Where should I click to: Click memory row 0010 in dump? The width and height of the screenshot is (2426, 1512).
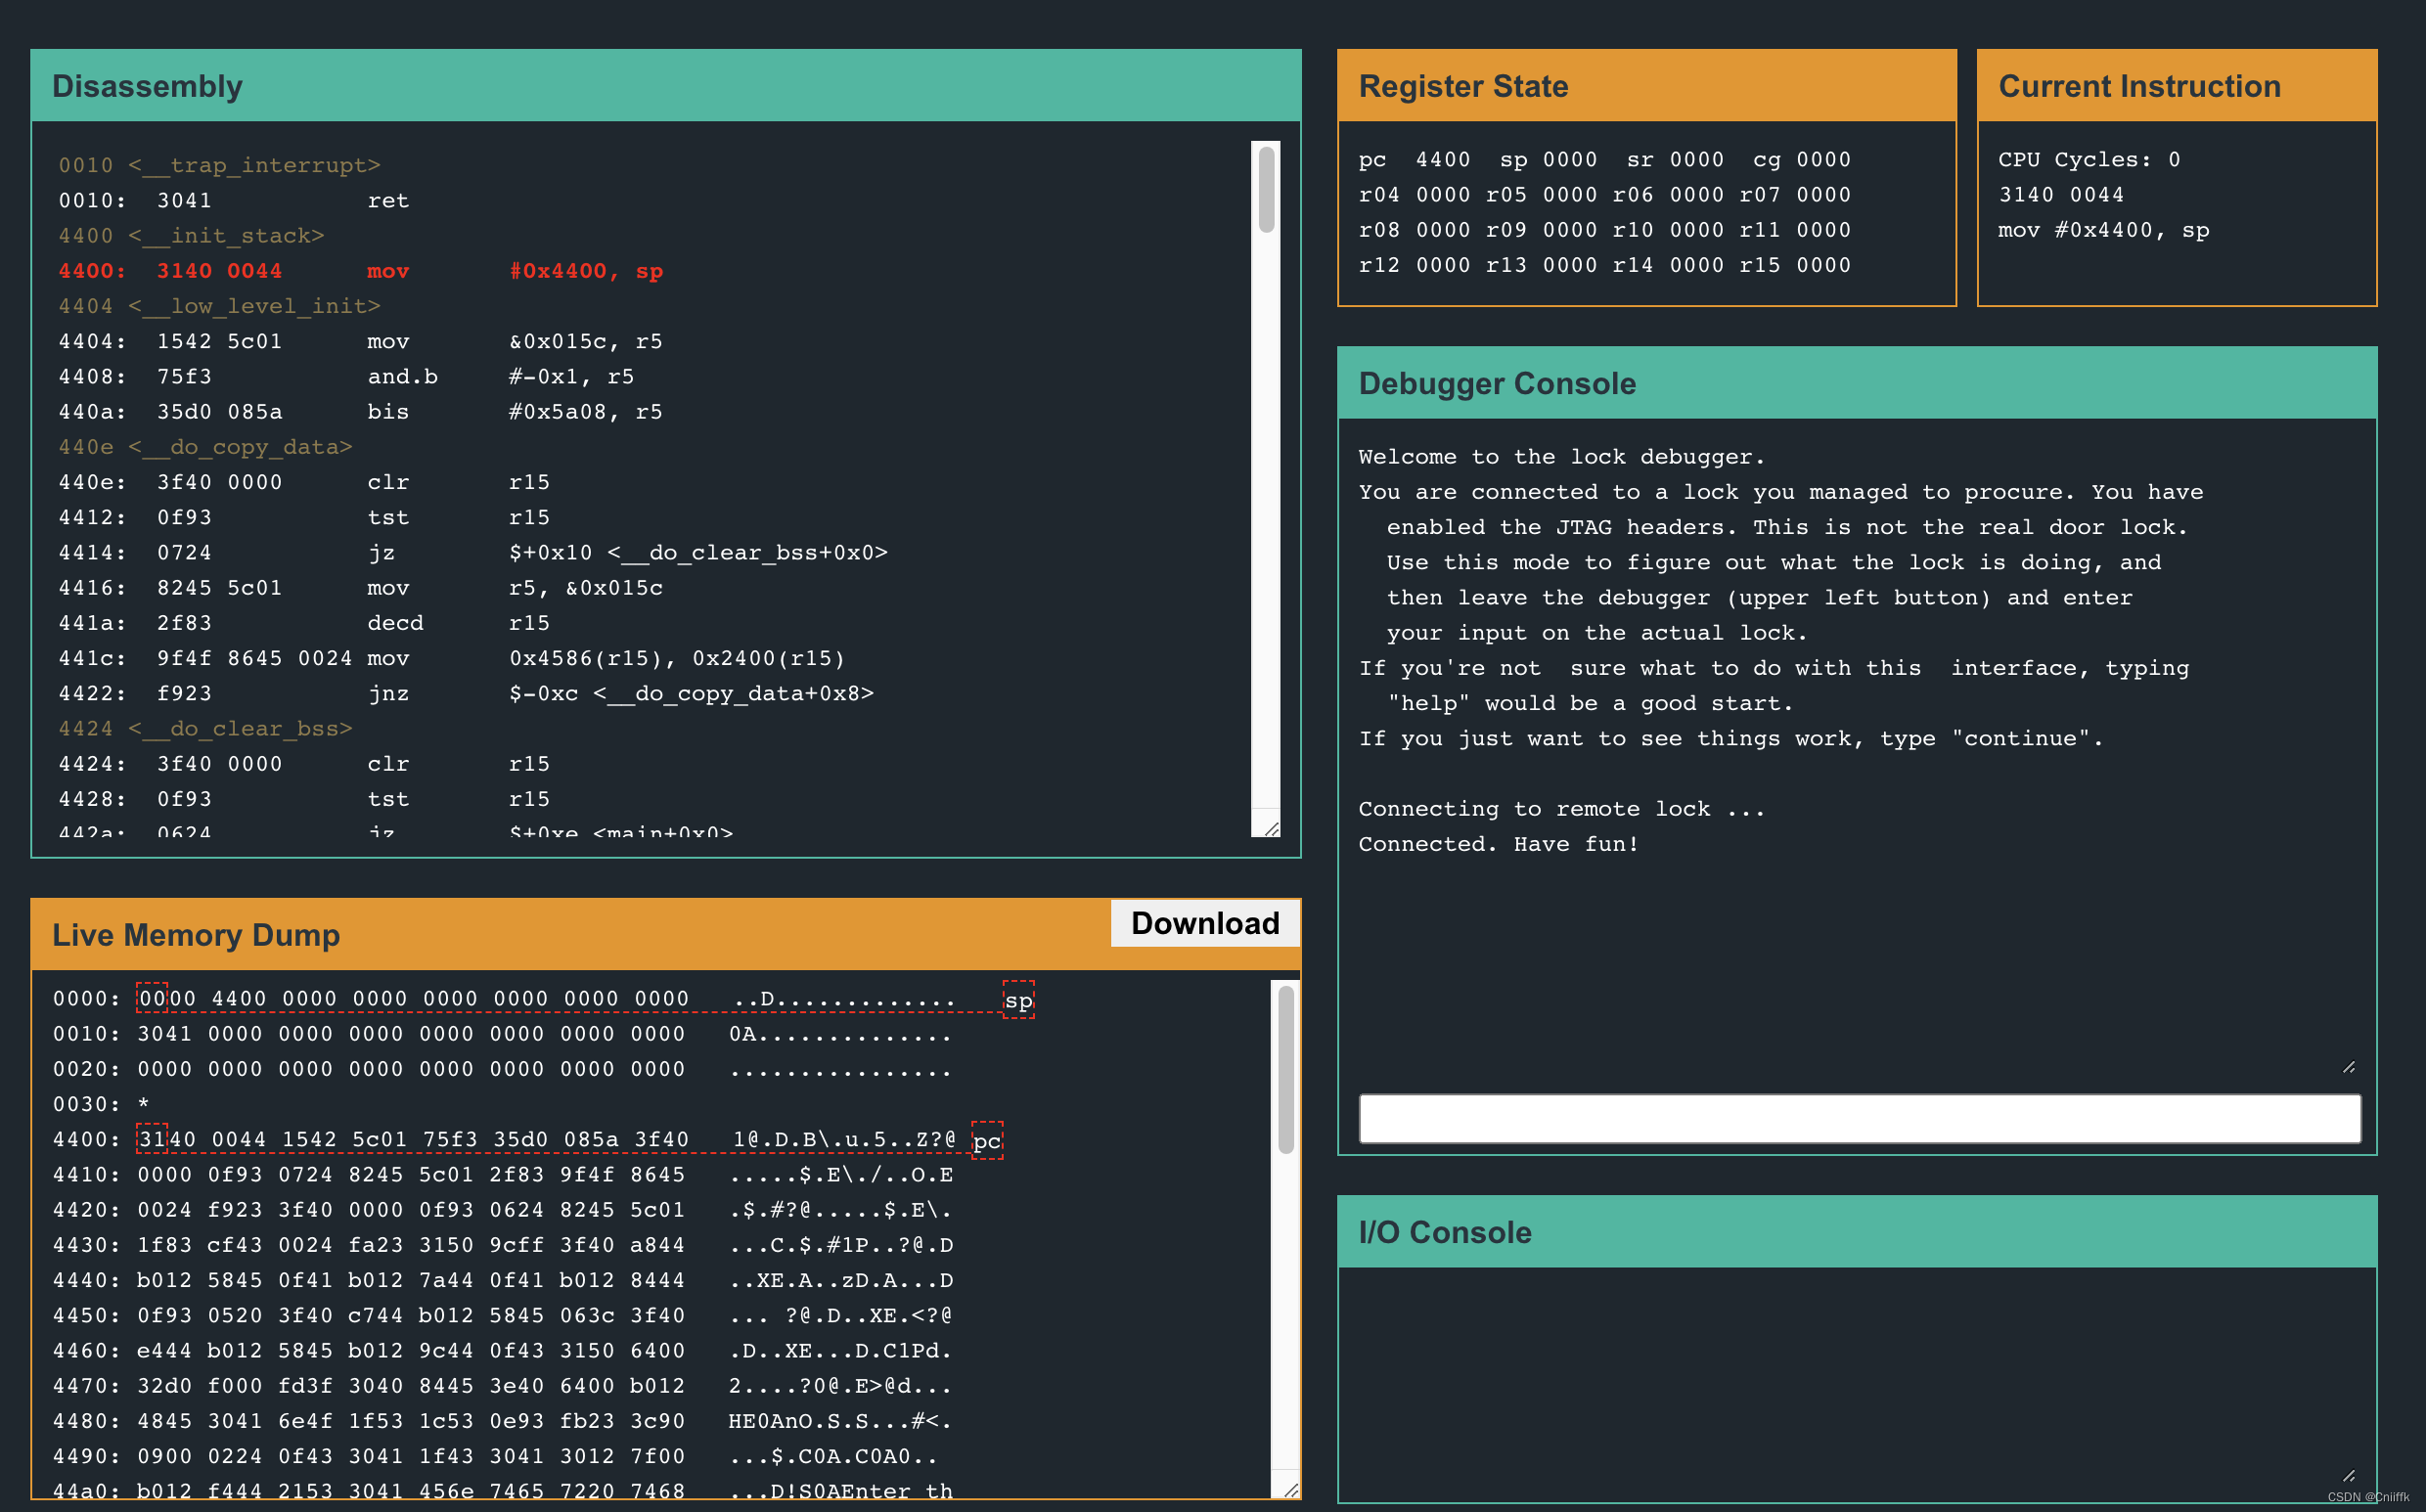pyautogui.click(x=503, y=1034)
